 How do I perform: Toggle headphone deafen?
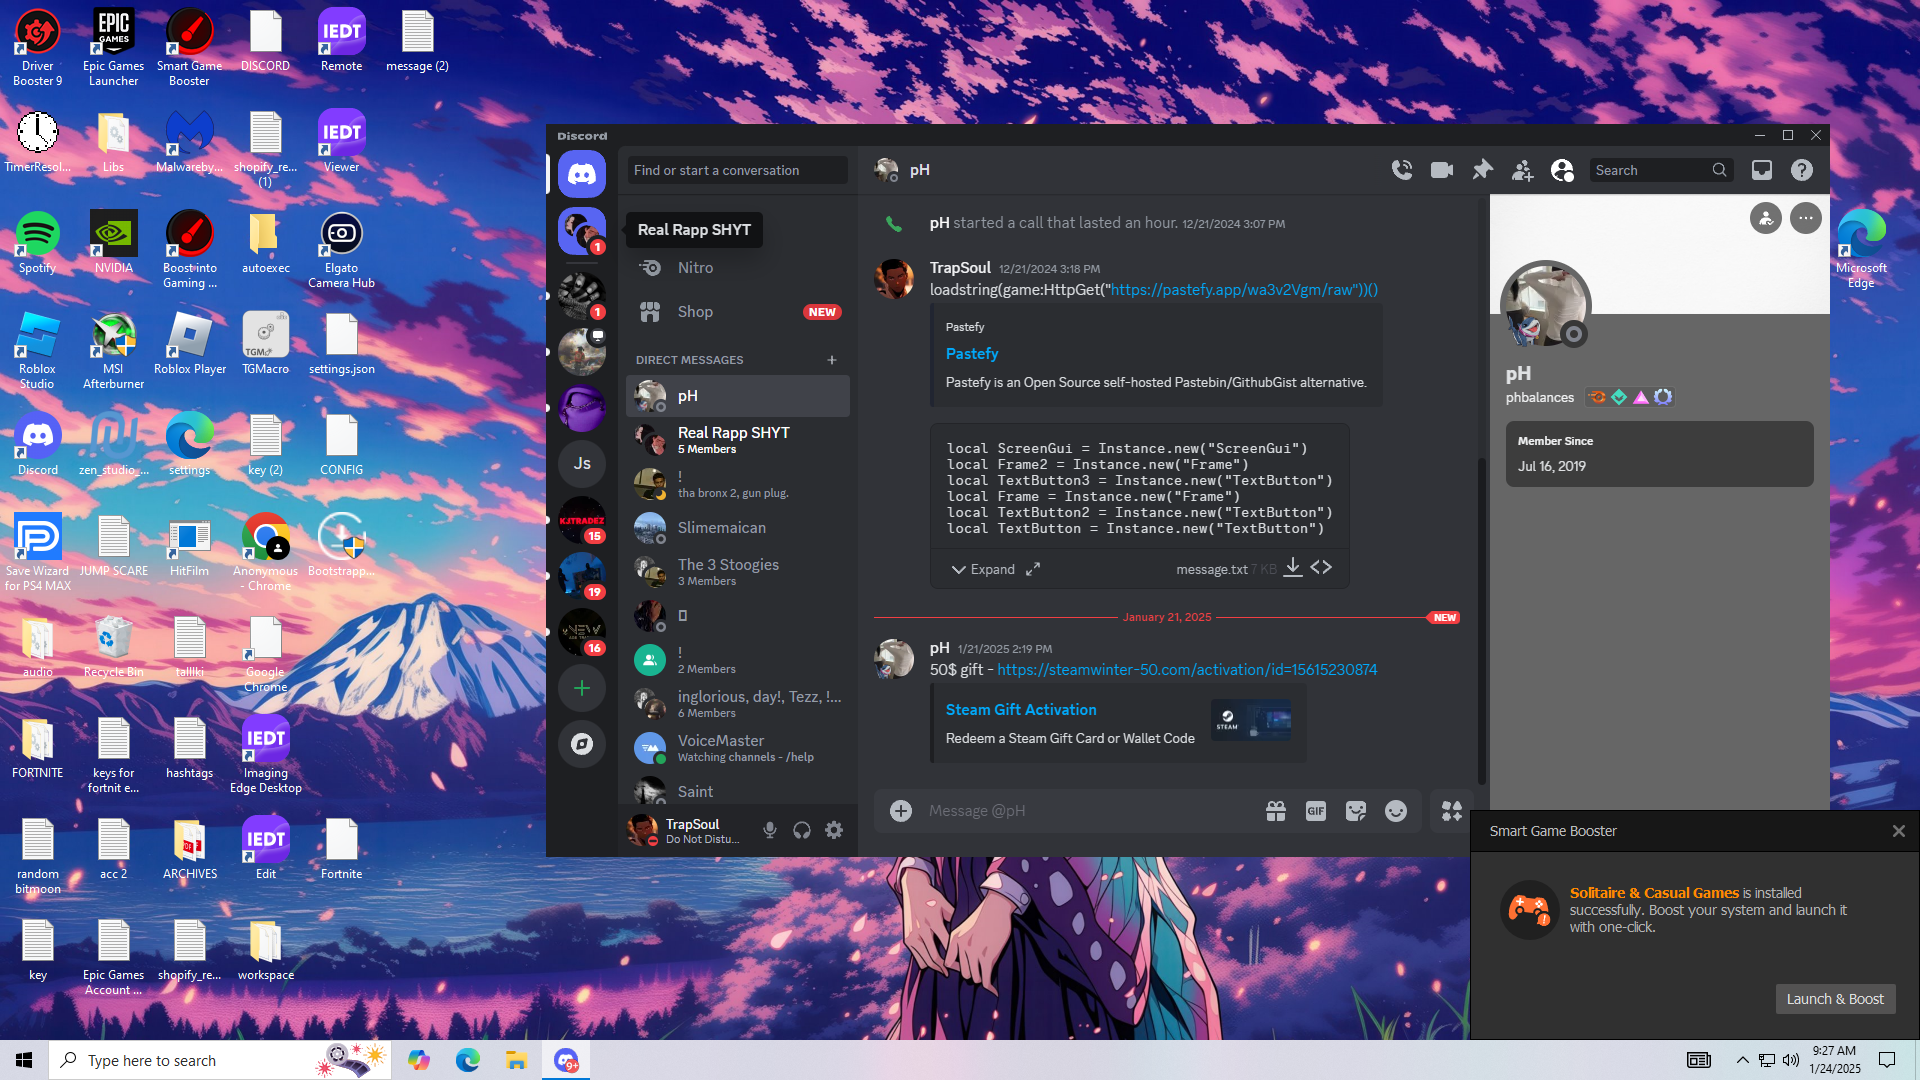802,830
